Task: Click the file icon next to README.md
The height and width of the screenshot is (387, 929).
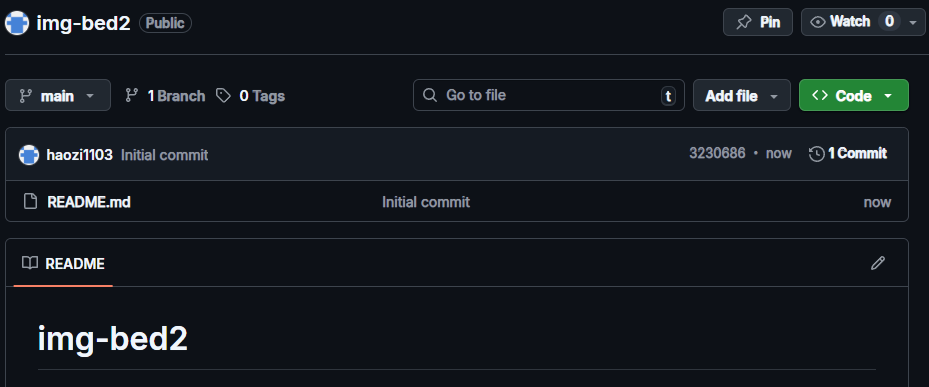Action: tap(30, 202)
